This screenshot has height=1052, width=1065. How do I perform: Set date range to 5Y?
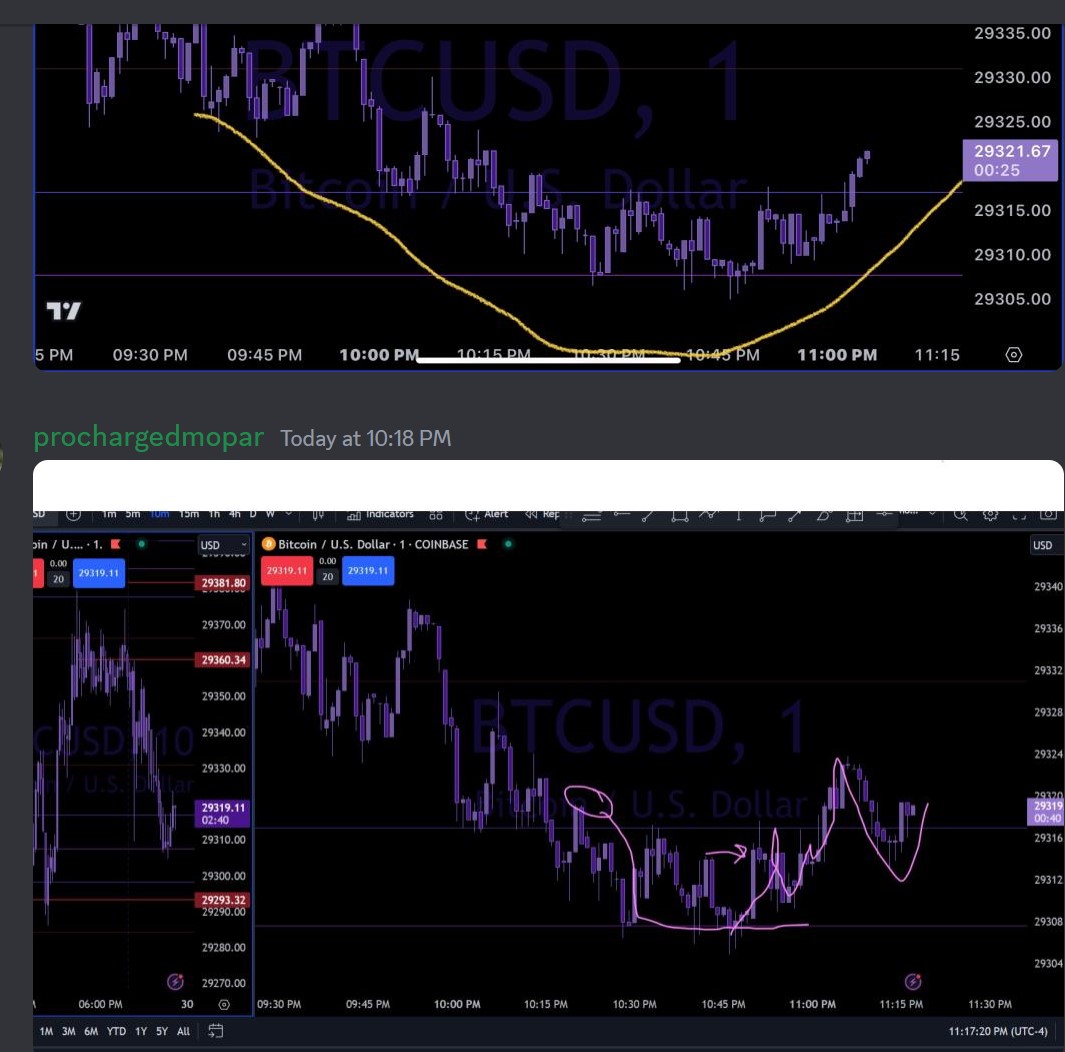pyautogui.click(x=162, y=1031)
